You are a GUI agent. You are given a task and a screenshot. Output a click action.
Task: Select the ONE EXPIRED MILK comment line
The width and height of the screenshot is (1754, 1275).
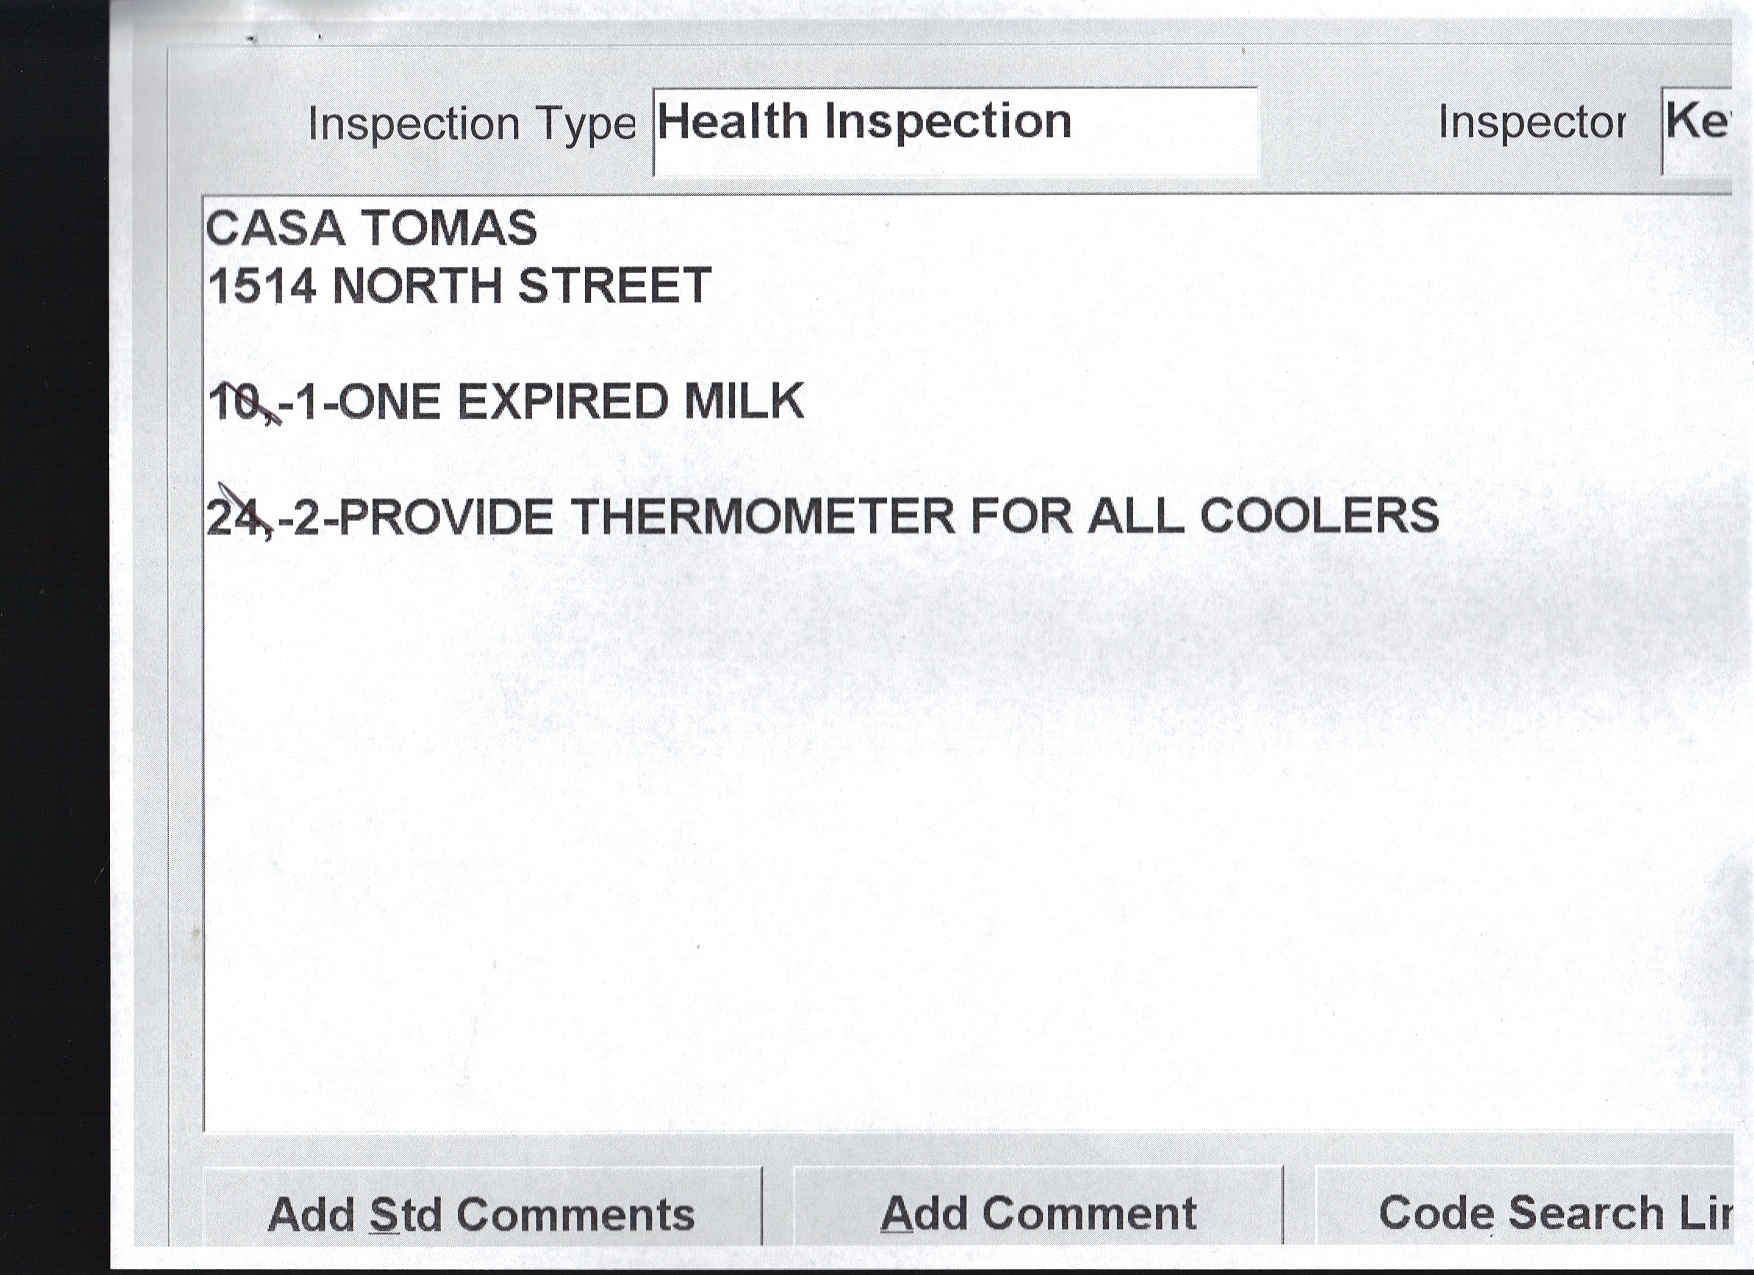[x=506, y=402]
